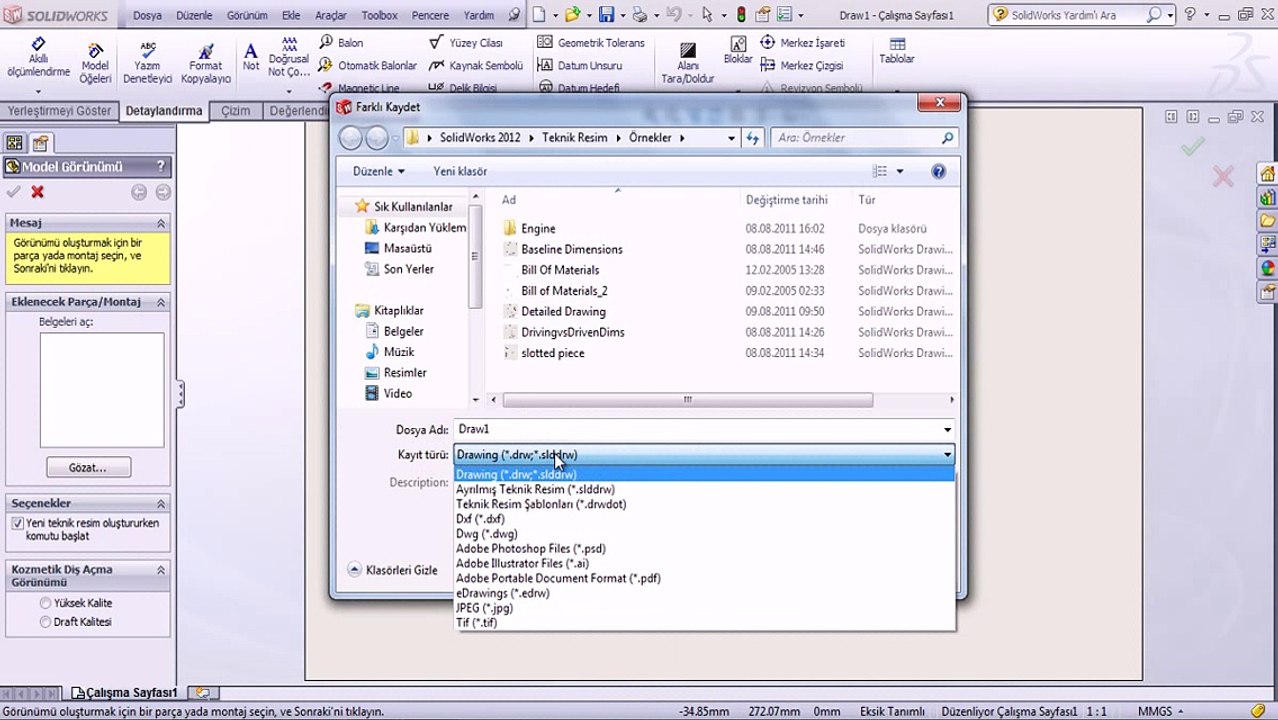
Task: Click the back arrow in the Farklı Kaydet dialog
Action: pyautogui.click(x=350, y=138)
